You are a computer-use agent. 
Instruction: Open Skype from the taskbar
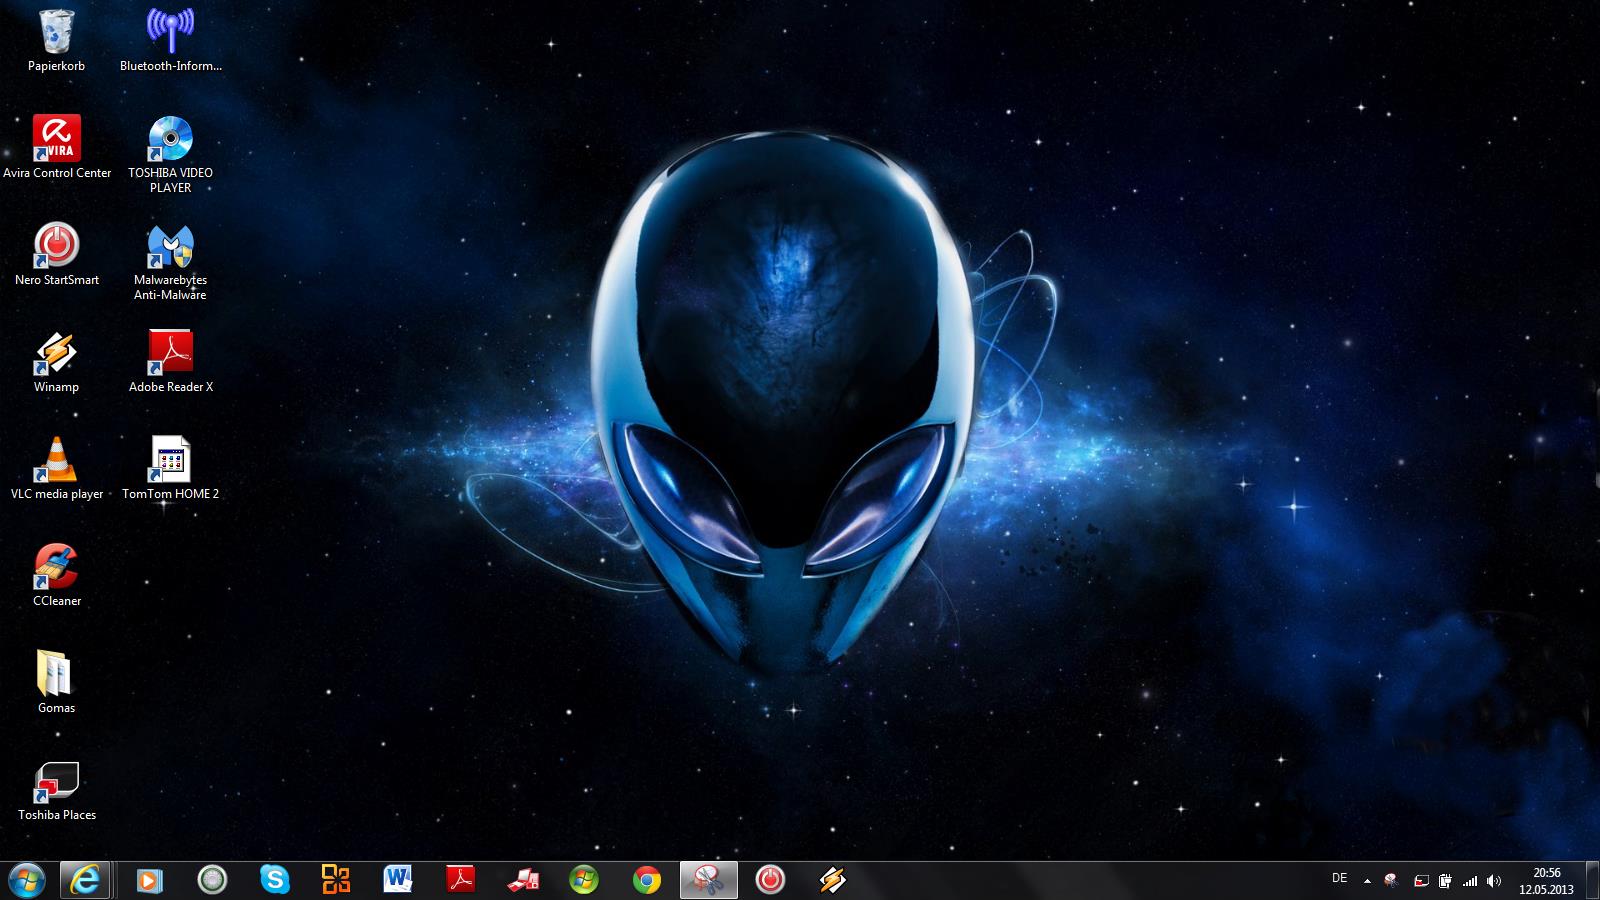pyautogui.click(x=274, y=880)
